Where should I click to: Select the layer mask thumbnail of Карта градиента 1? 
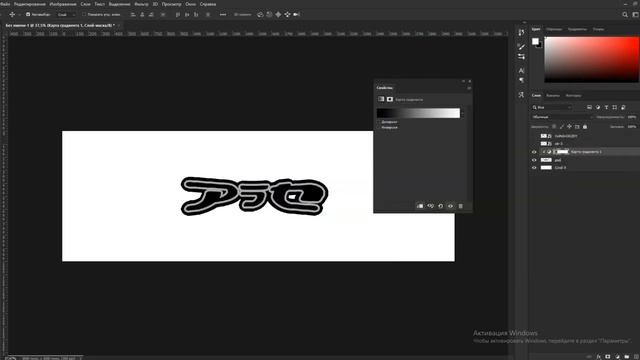563,152
